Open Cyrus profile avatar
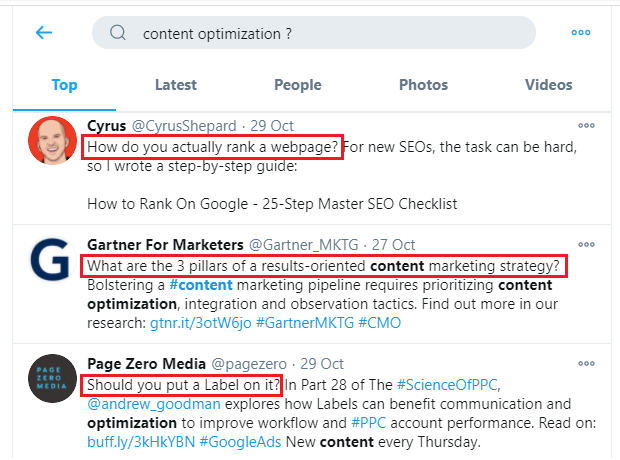The height and width of the screenshot is (460, 620). click(49, 141)
